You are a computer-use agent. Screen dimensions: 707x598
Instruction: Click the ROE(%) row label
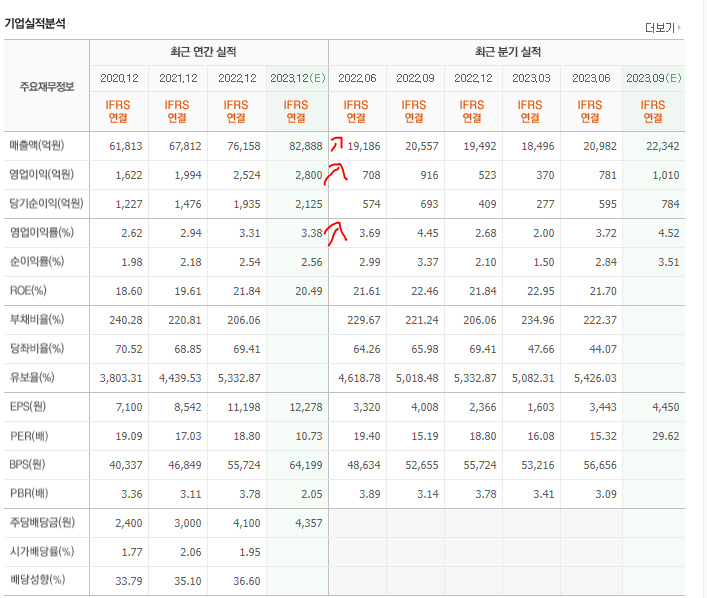click(x=28, y=290)
